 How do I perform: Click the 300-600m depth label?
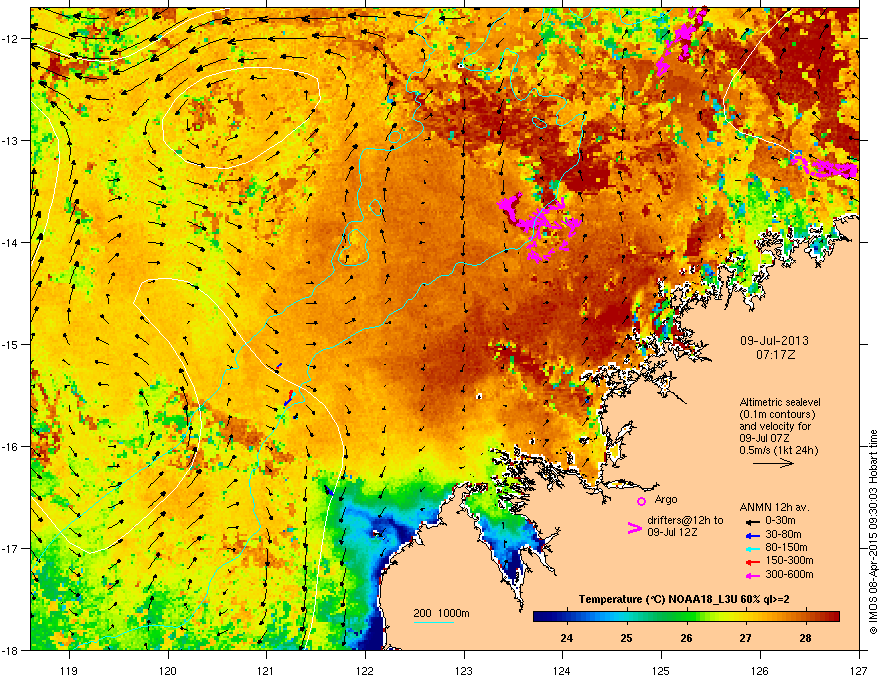pos(790,574)
